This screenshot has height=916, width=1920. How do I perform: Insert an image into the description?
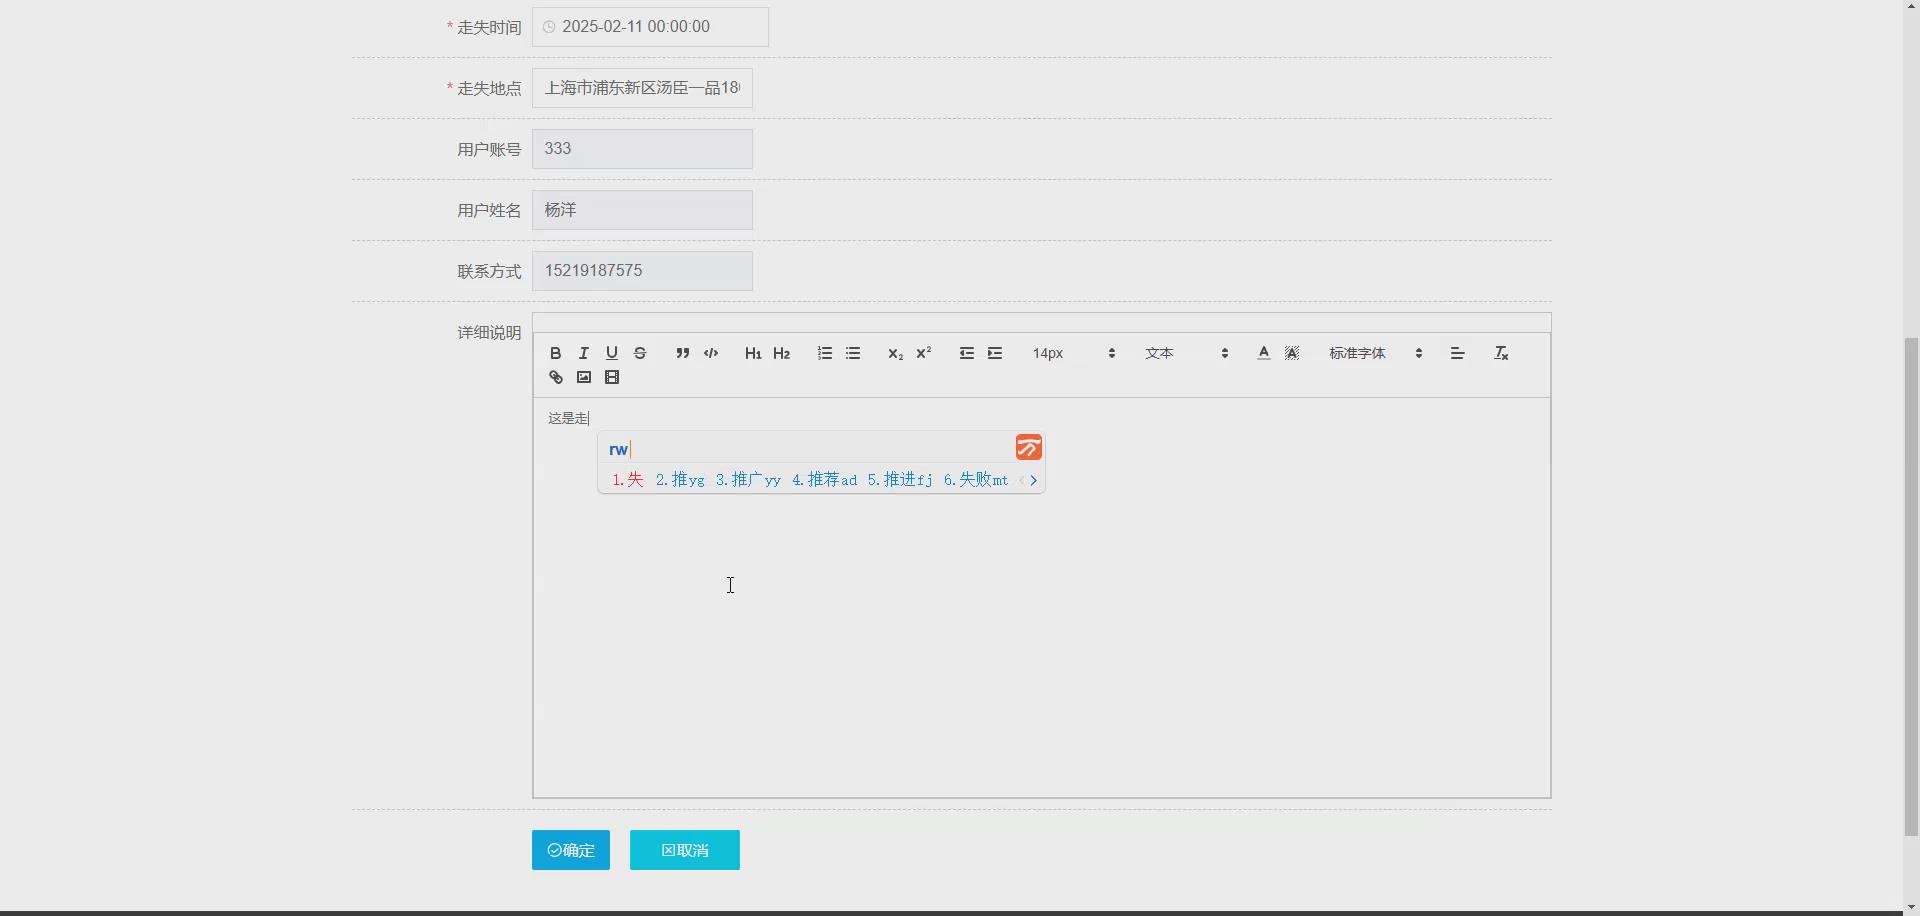(583, 376)
